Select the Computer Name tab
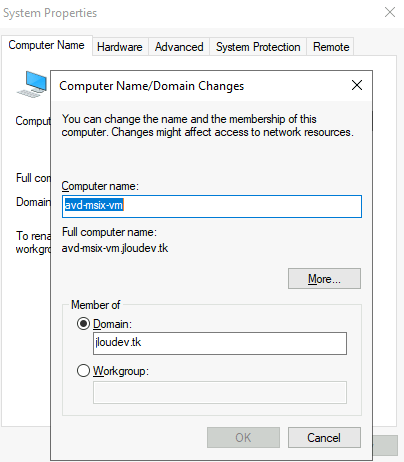The width and height of the screenshot is (404, 462). pos(46,45)
